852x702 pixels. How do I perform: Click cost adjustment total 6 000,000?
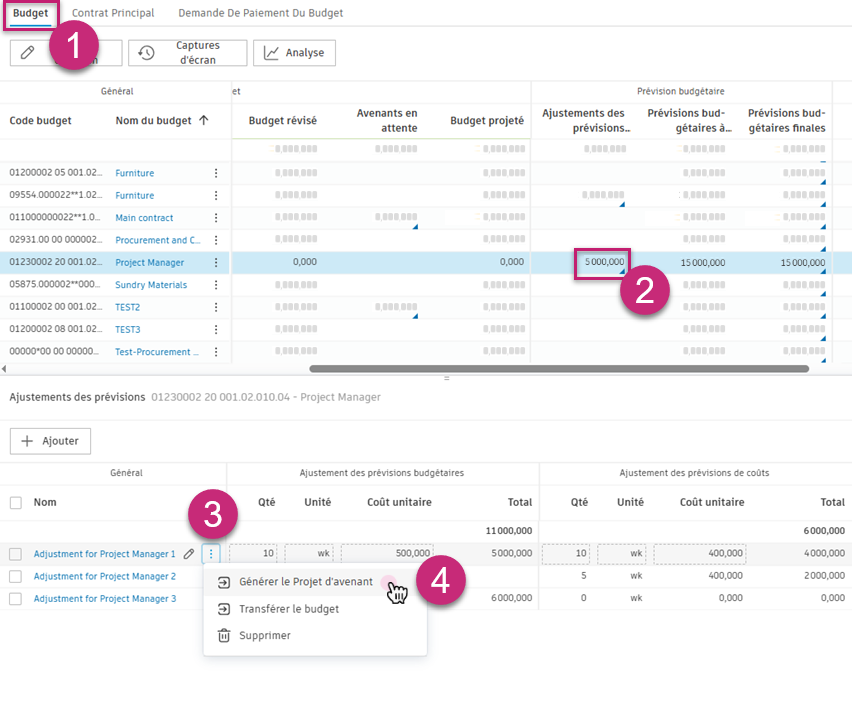(x=824, y=531)
